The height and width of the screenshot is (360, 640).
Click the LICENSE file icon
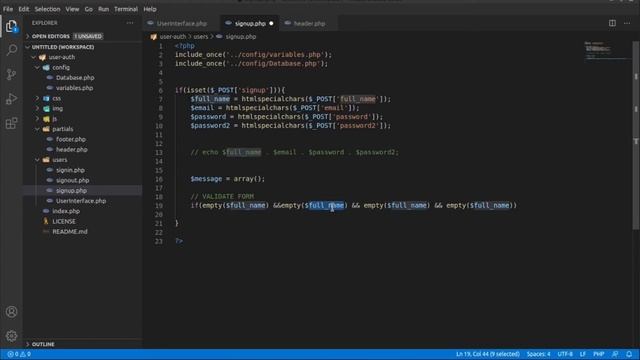point(46,221)
